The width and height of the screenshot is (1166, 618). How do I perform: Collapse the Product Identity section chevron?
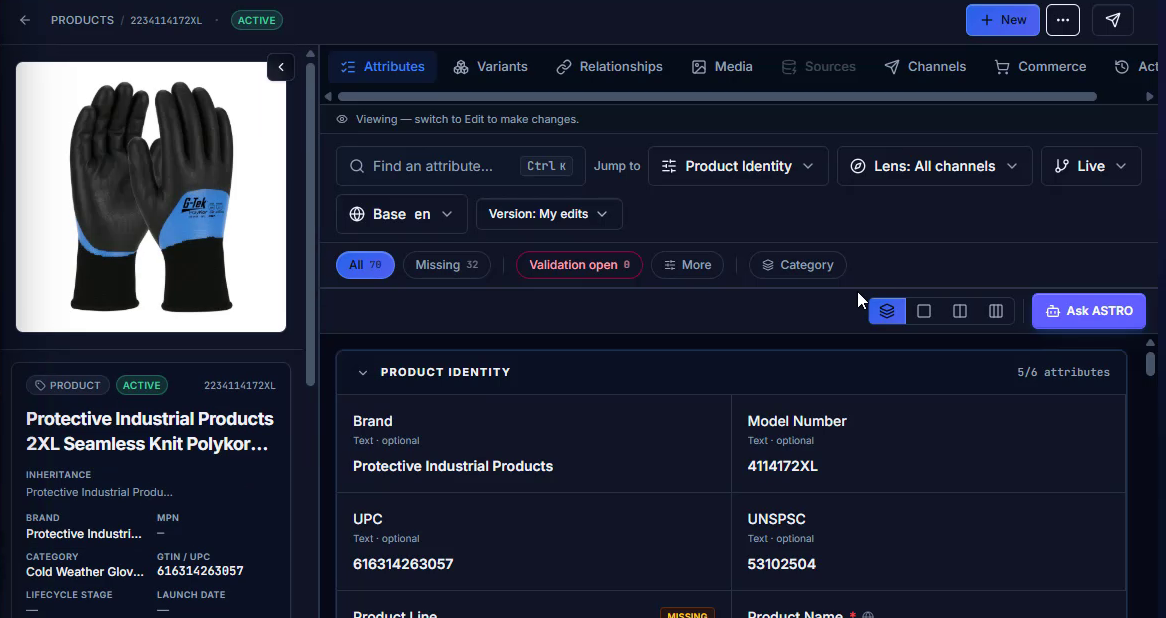tap(362, 373)
